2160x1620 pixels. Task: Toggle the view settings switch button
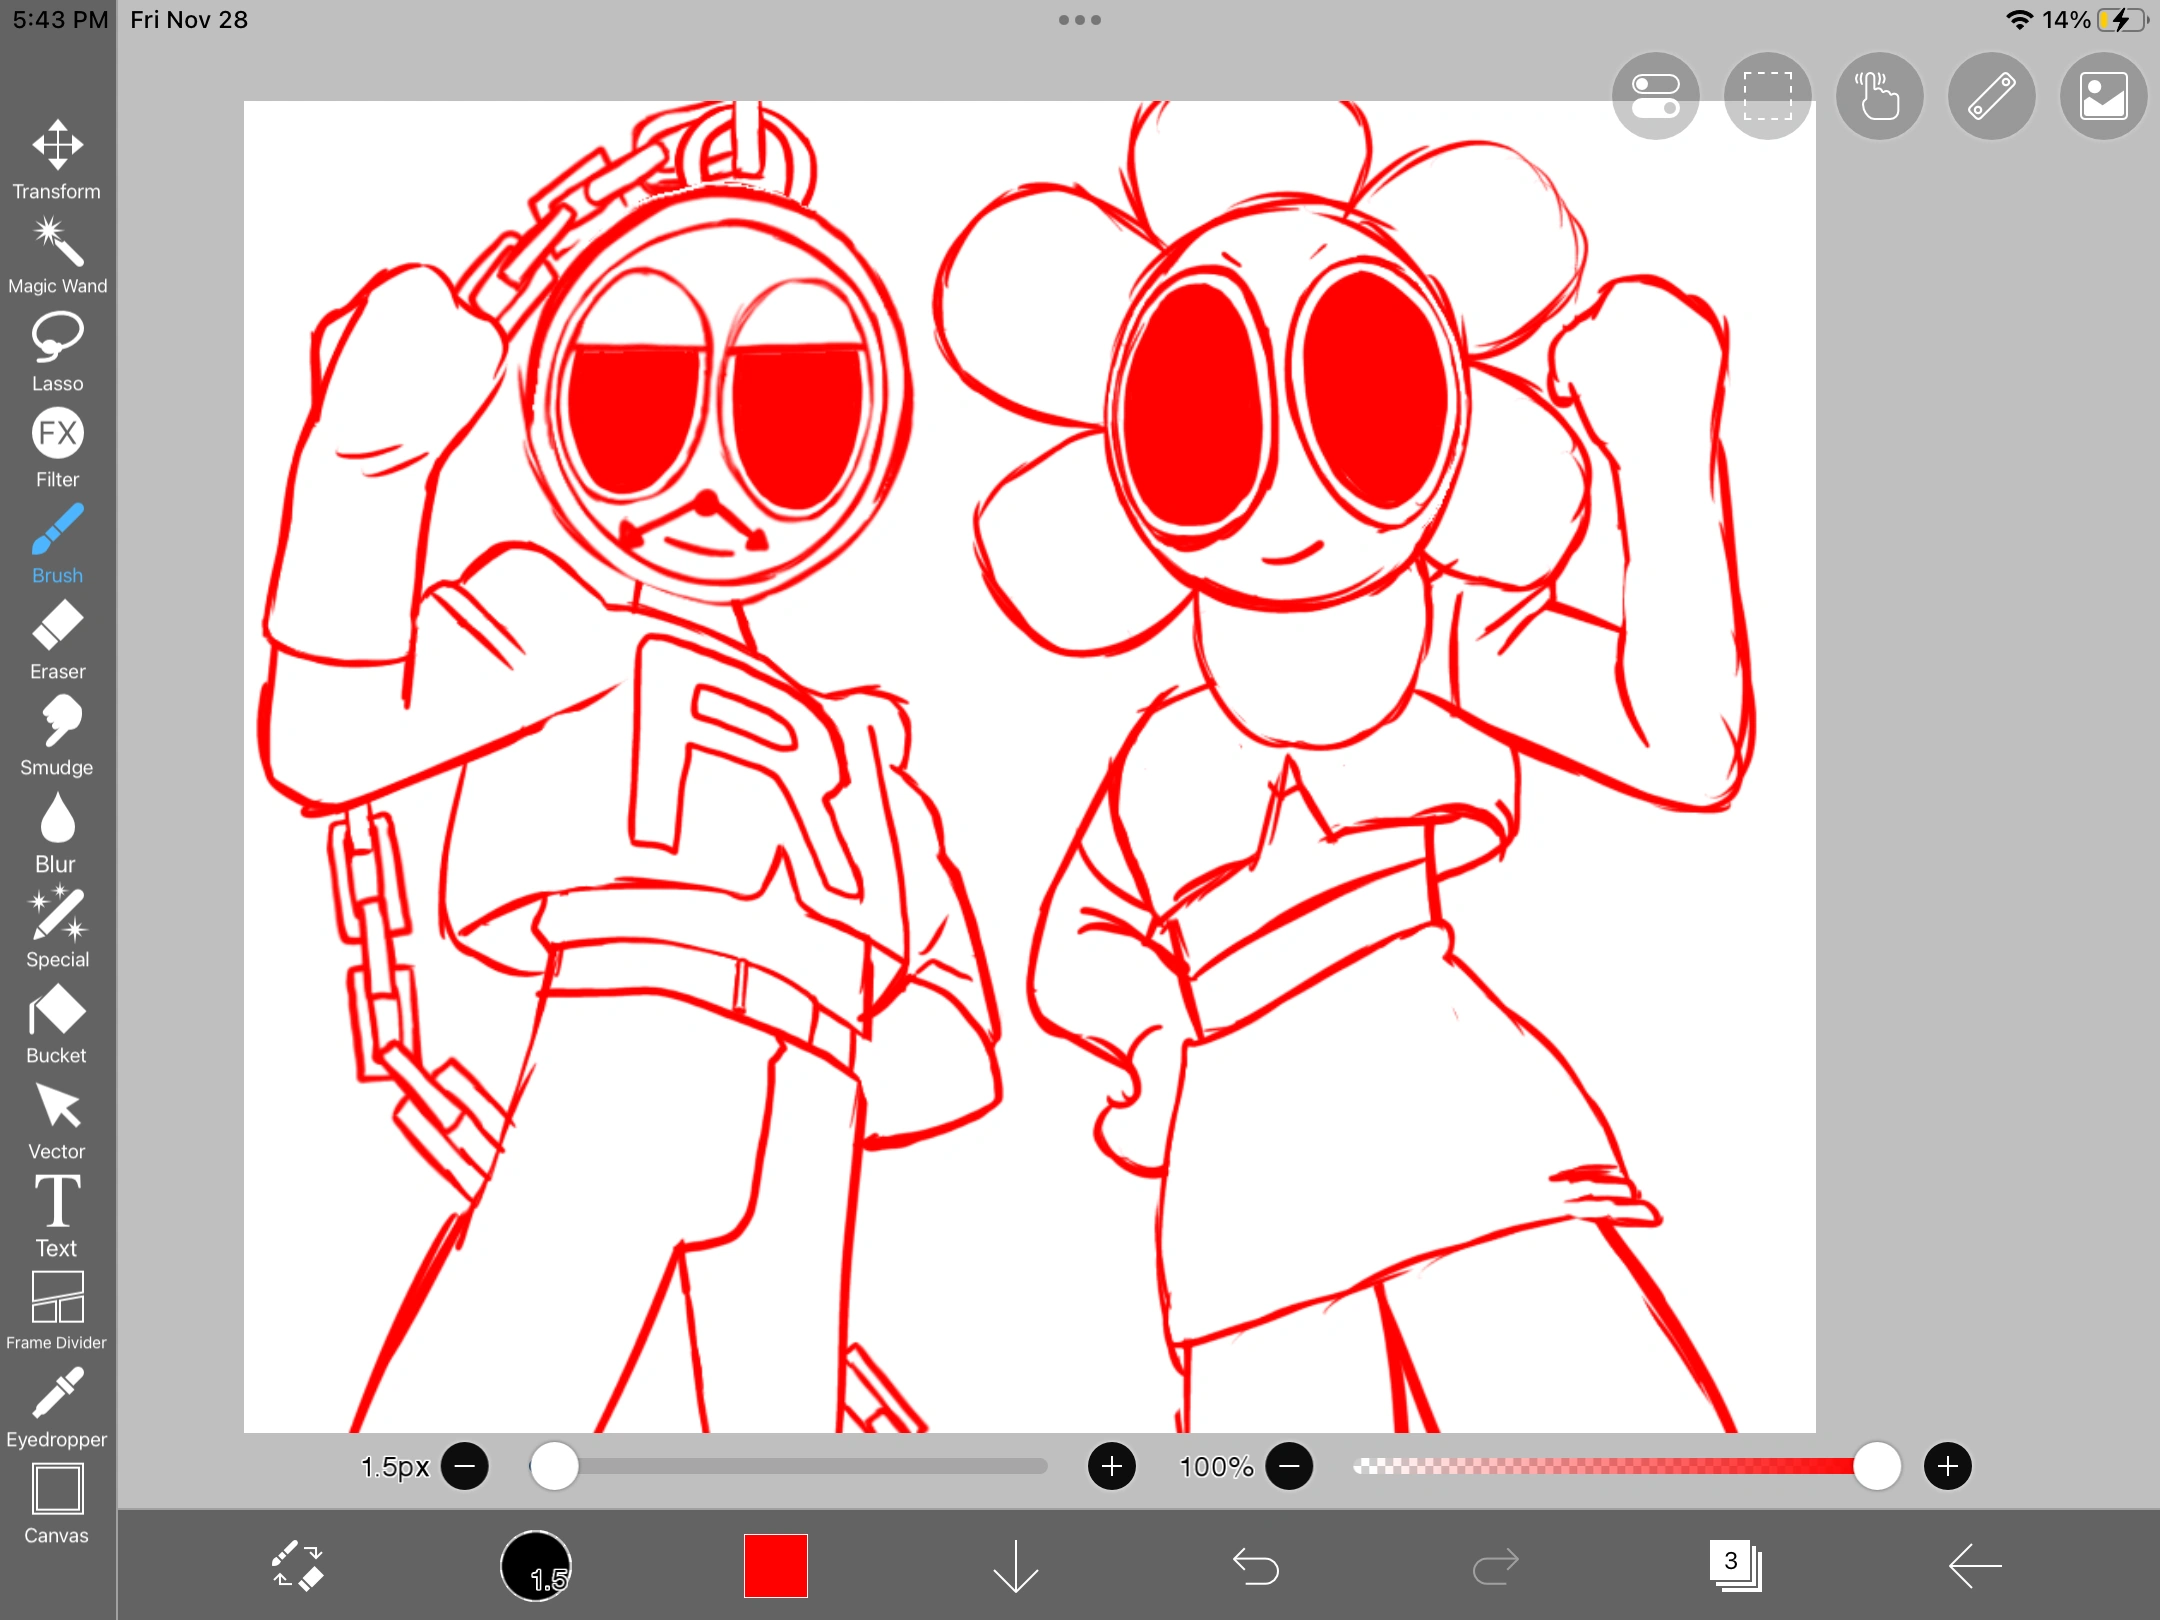click(x=1655, y=96)
